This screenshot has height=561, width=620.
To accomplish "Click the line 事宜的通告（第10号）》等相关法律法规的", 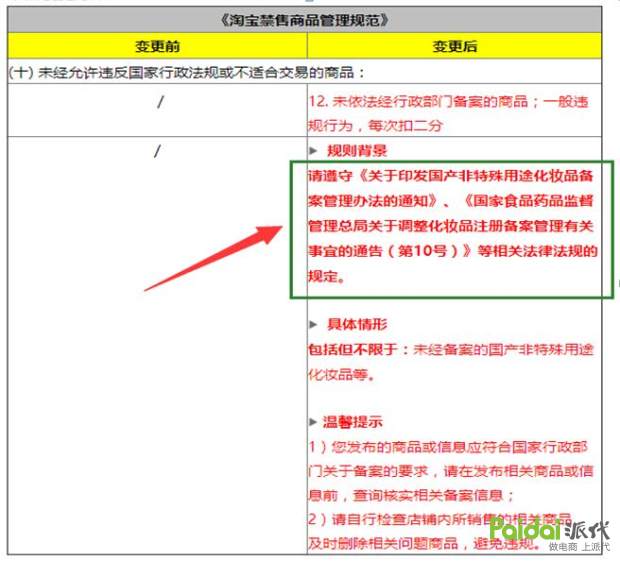I will click(453, 251).
